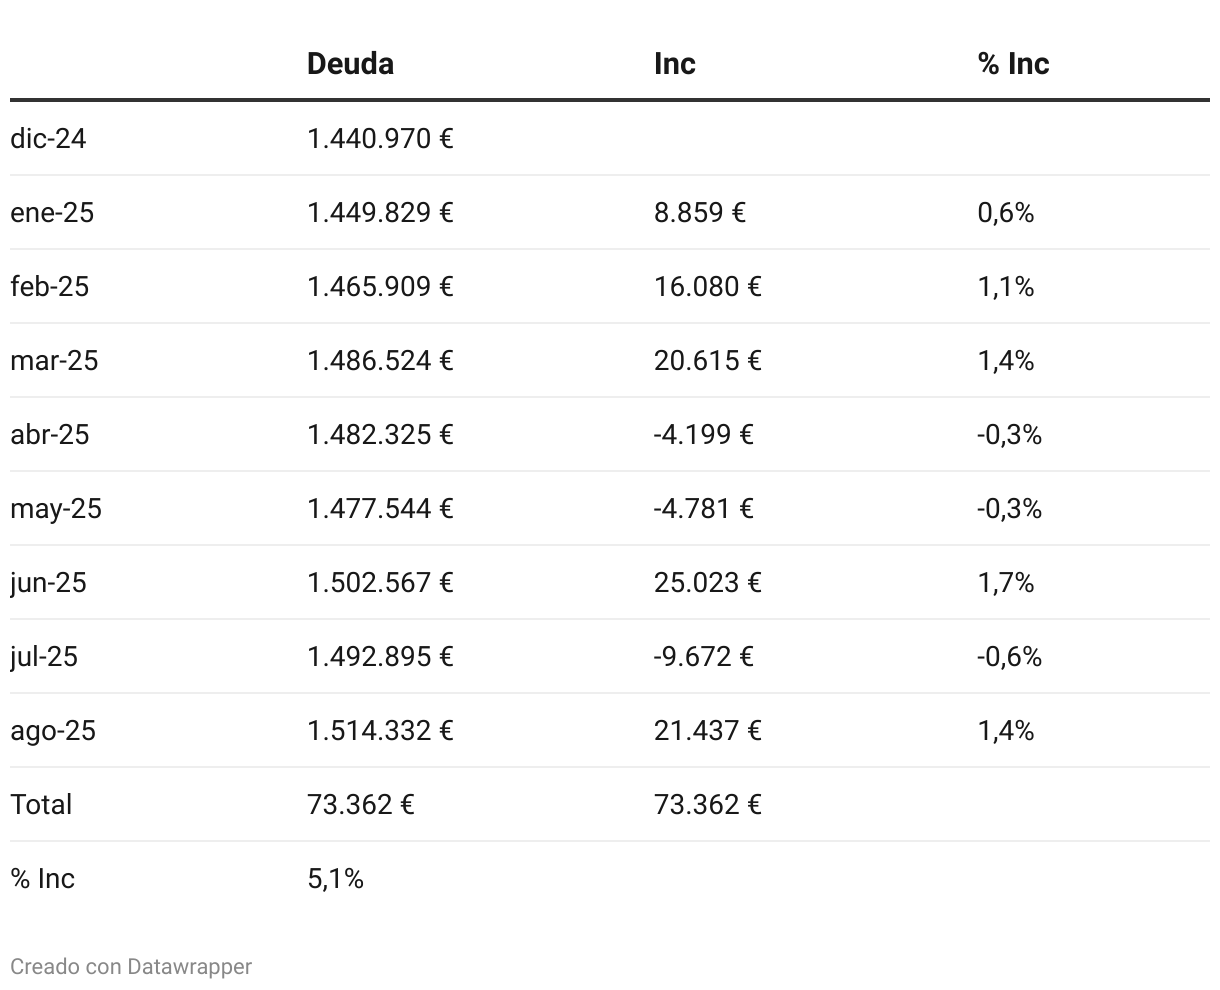The width and height of the screenshot is (1220, 990).
Task: Select the abr-25 negative increase -4.199 €
Action: pyautogui.click(x=703, y=434)
